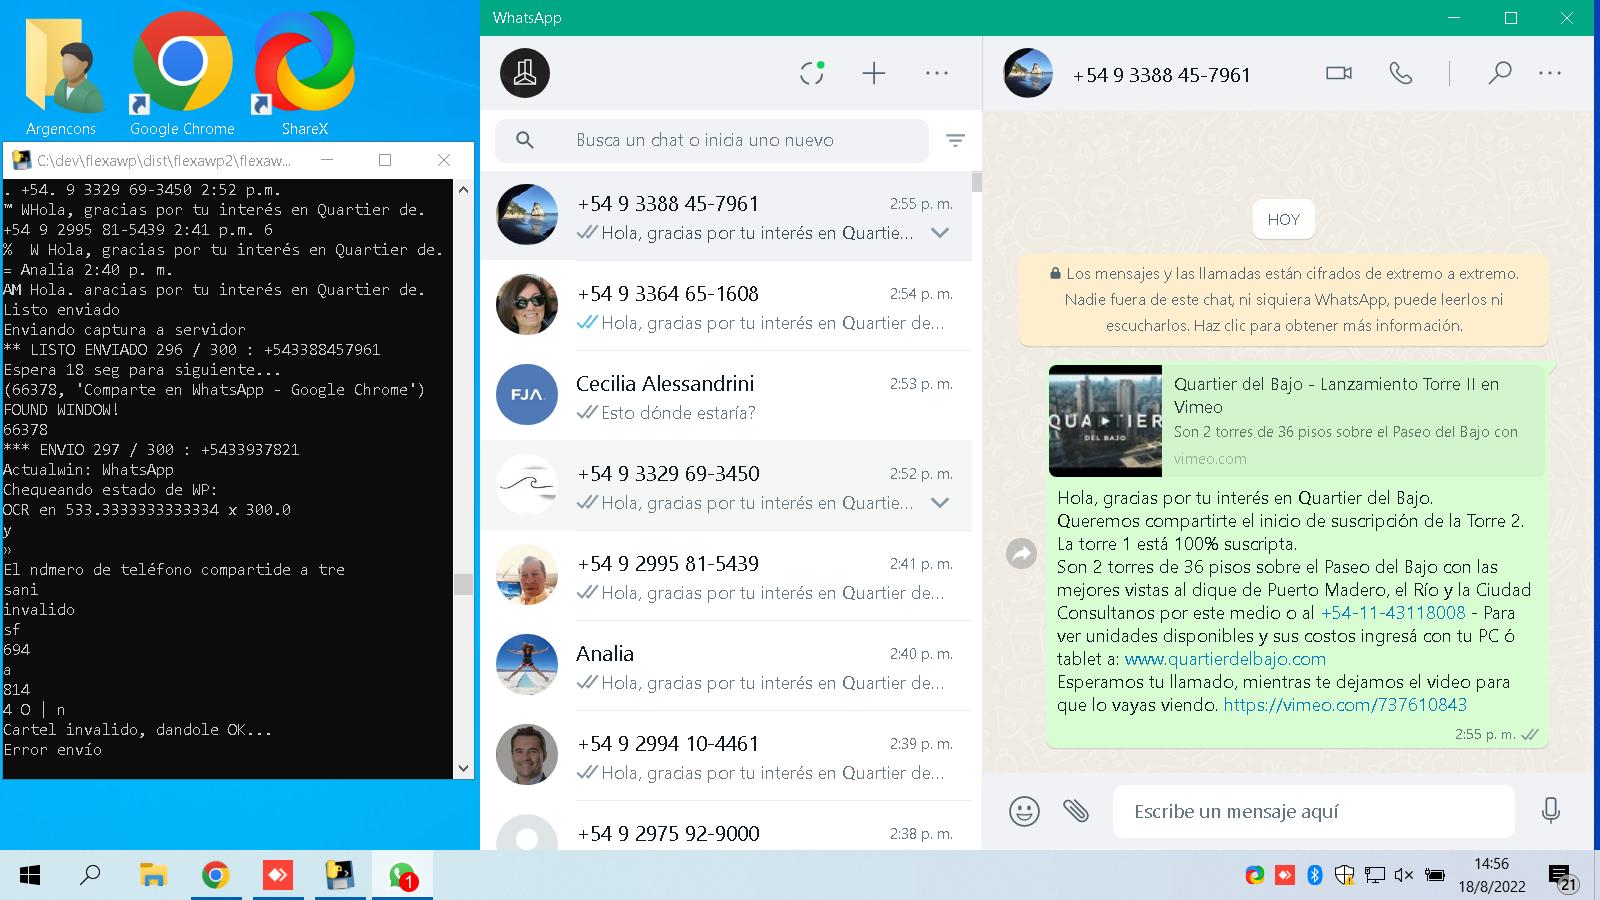Screen dimensions: 1600x900
Task: Switch to Chrome in the taskbar
Action: [x=215, y=876]
